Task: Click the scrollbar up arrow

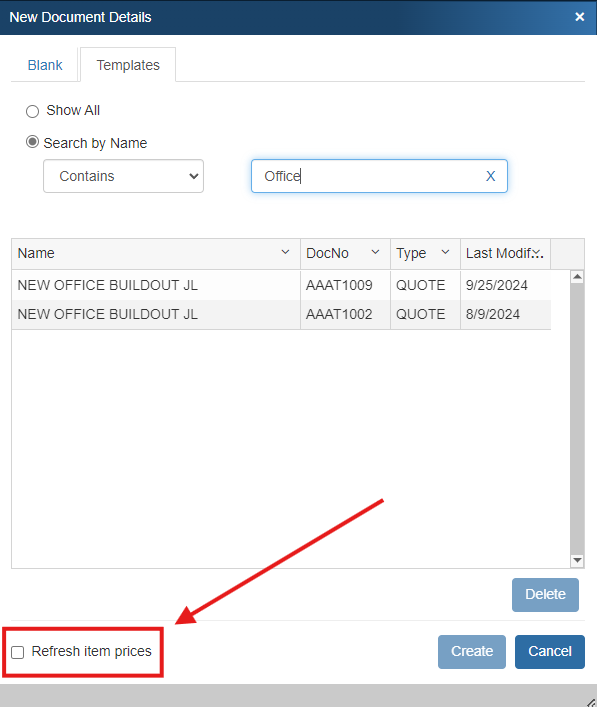Action: tap(577, 276)
